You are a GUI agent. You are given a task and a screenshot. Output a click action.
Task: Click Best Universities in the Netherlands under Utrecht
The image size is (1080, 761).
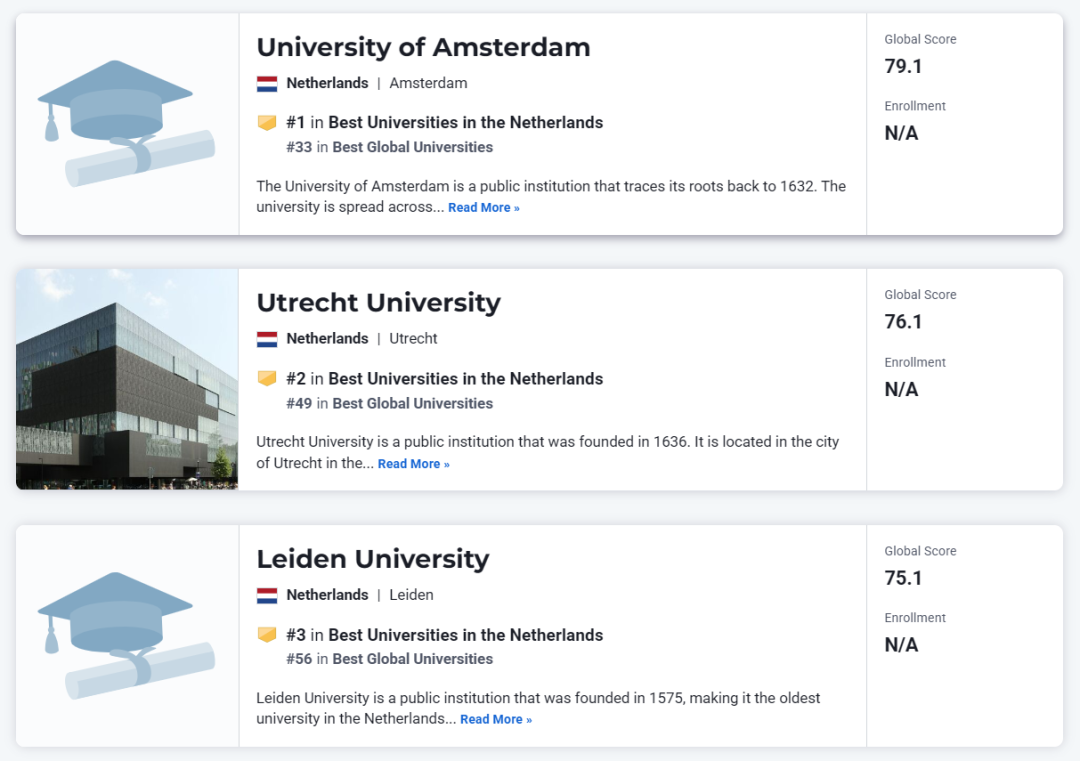[x=465, y=379]
